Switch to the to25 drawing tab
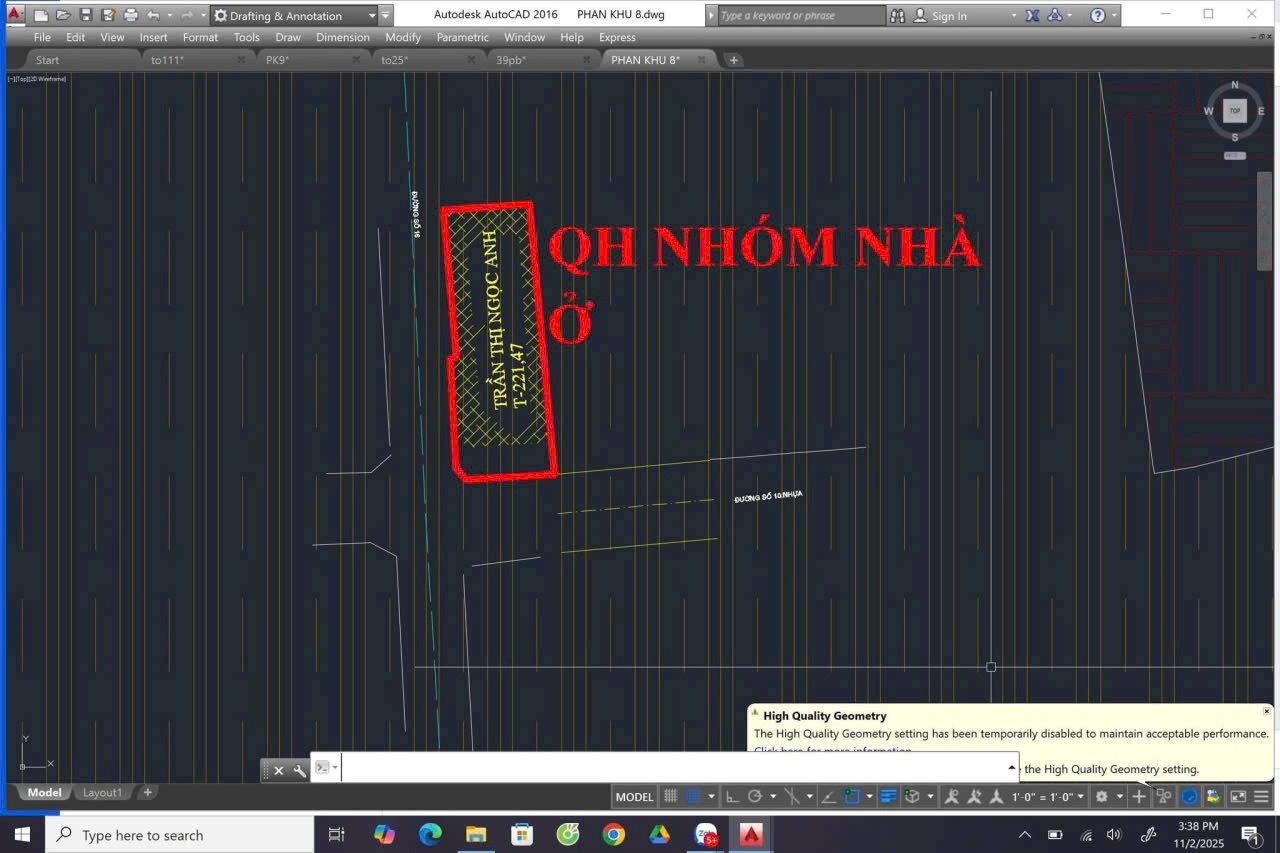Image resolution: width=1280 pixels, height=853 pixels. click(x=394, y=59)
